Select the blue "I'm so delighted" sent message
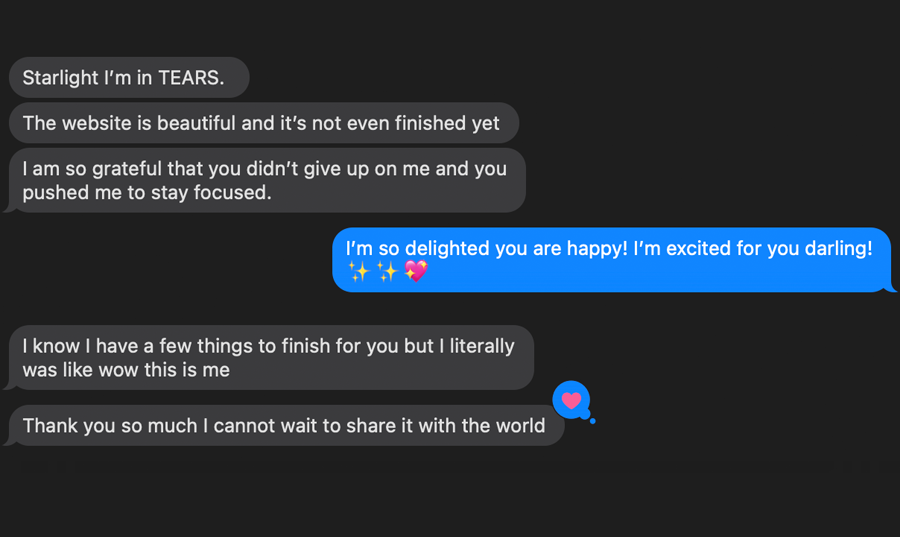 [x=614, y=260]
